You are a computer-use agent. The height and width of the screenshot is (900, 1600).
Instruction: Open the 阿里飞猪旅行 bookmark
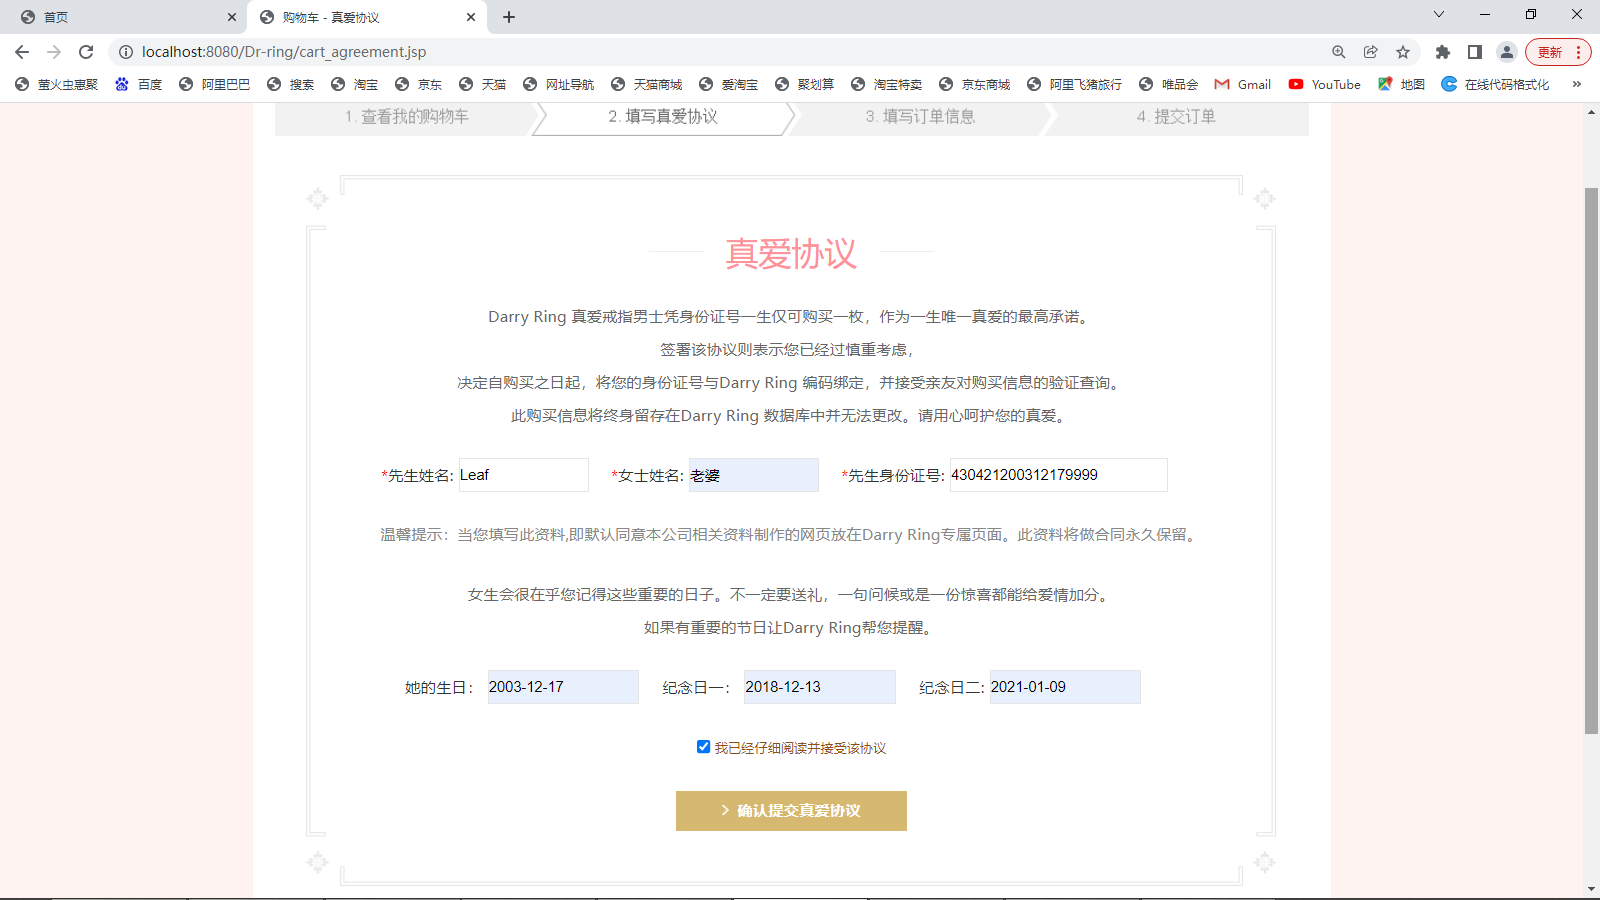(1074, 85)
